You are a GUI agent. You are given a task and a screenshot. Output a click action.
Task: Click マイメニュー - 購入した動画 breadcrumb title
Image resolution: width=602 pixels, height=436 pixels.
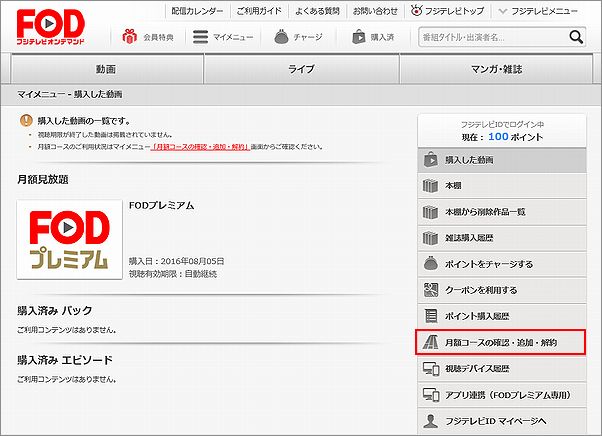coord(69,94)
